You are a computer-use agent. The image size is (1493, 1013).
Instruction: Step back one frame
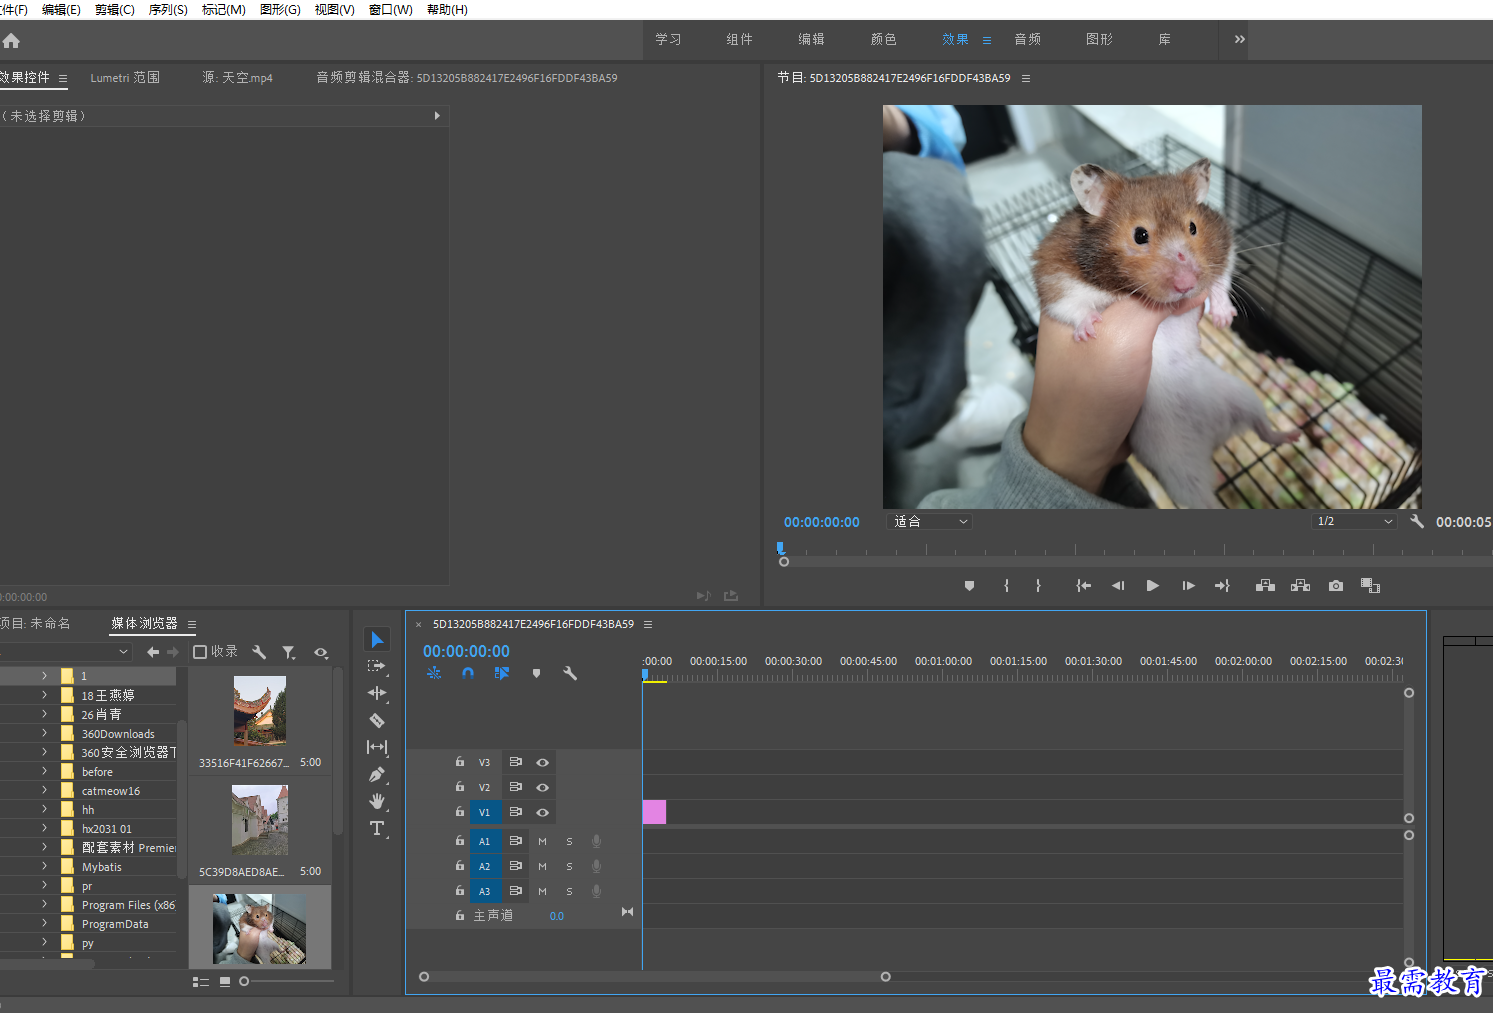[x=1118, y=586]
